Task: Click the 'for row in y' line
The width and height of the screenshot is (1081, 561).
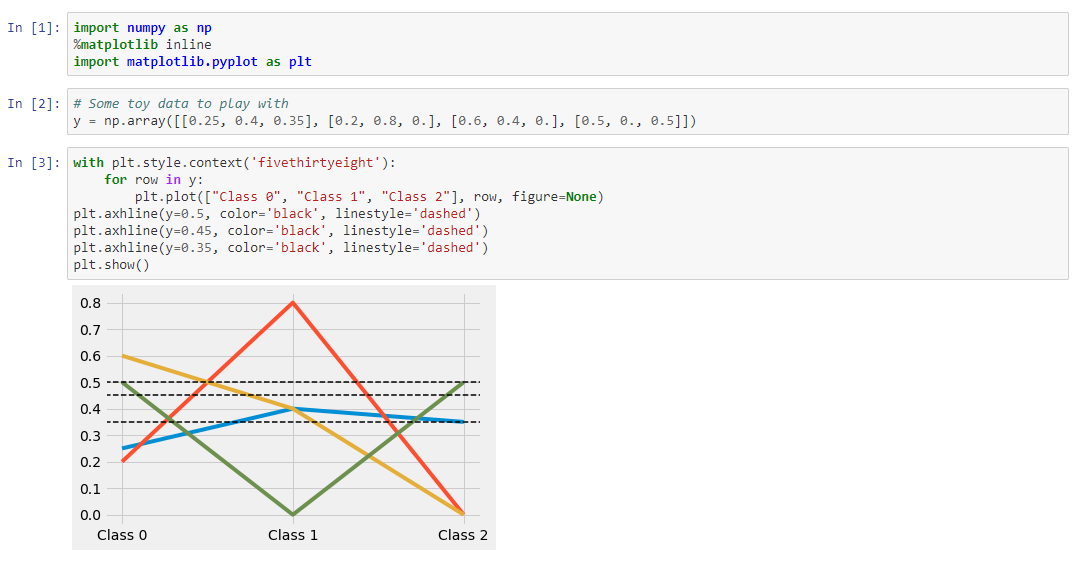Action: click(151, 180)
